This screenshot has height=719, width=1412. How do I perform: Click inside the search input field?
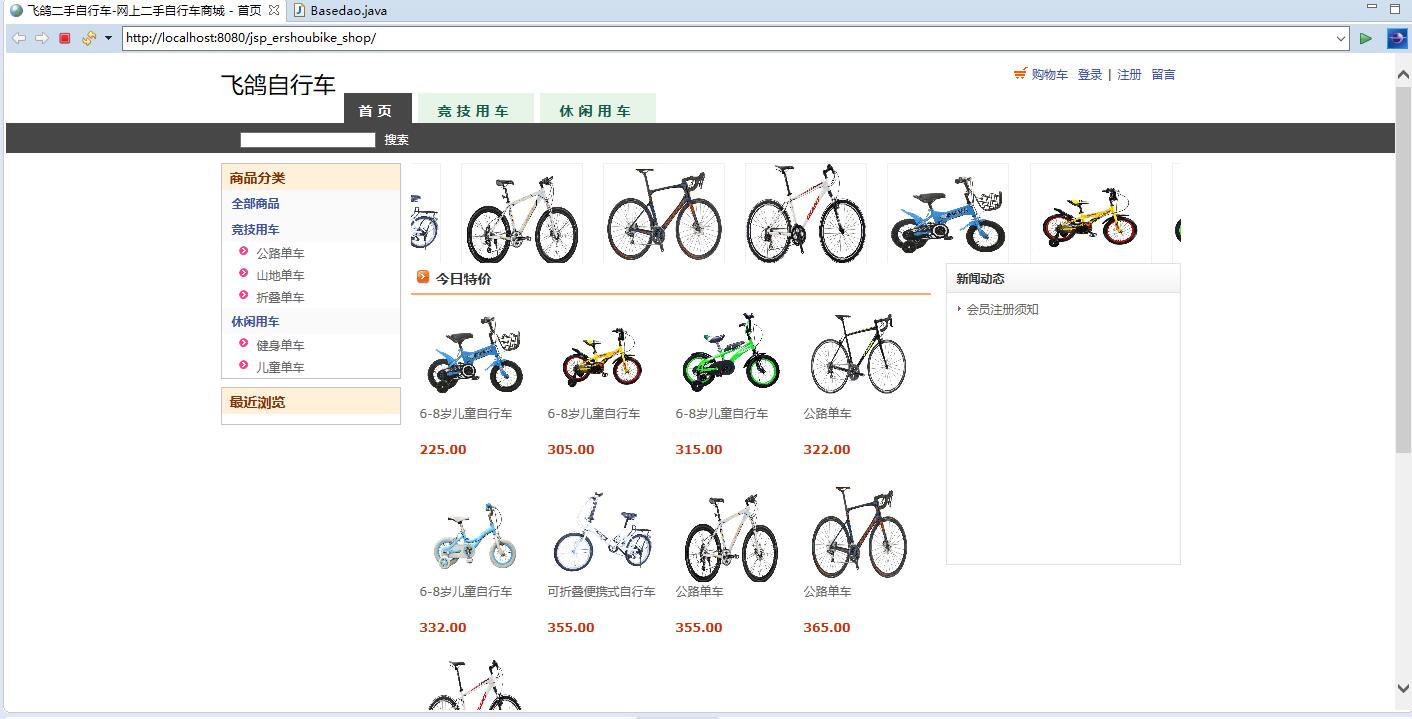pyautogui.click(x=307, y=139)
